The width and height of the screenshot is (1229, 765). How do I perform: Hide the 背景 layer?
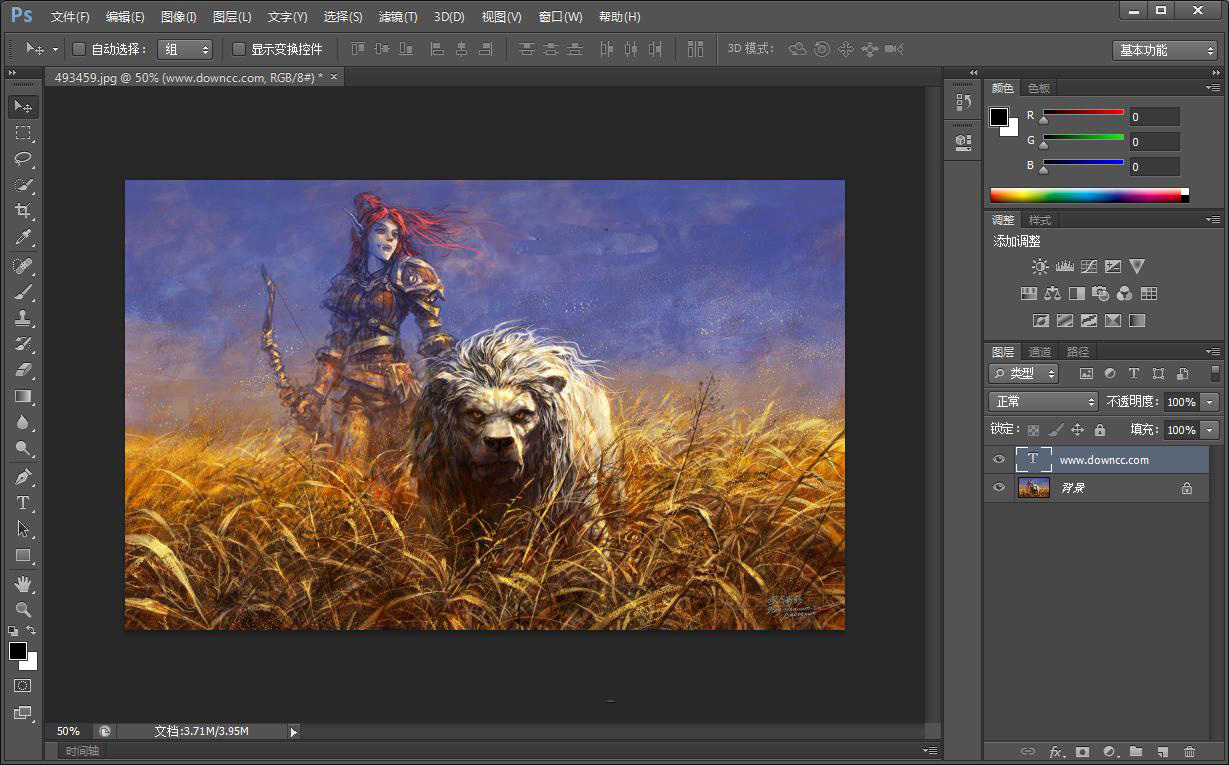coord(998,488)
